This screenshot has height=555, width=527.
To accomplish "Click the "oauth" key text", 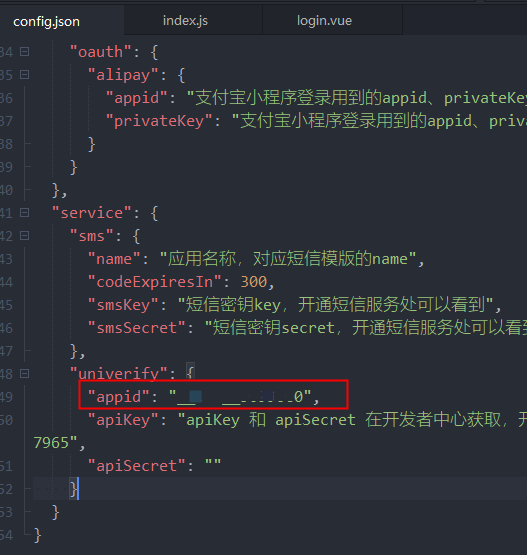I will pos(101,52).
